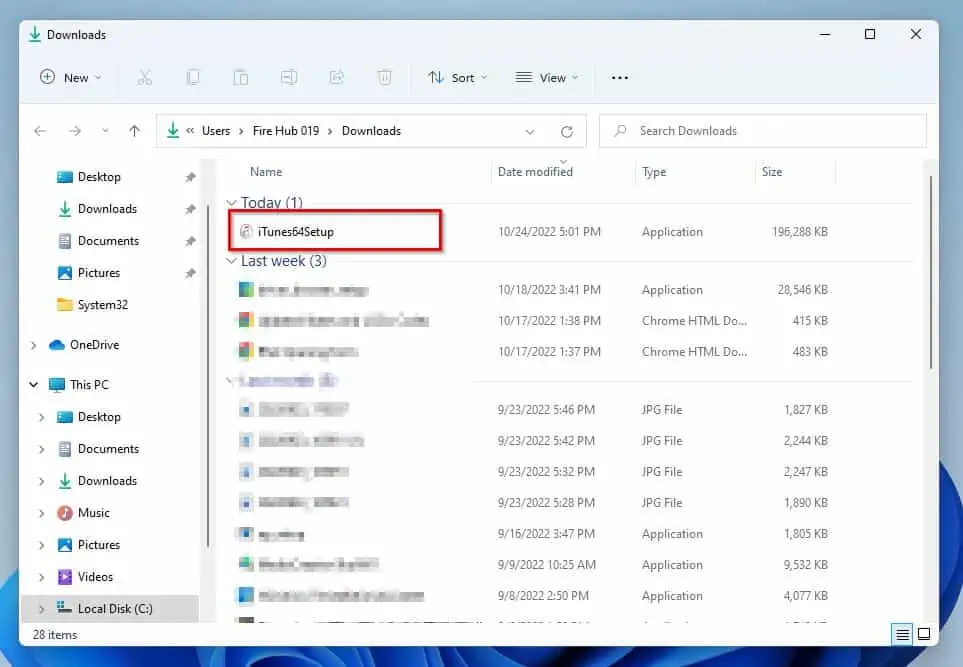Screen dimensions: 963x667
Task: Click the Fire Hub 019 breadcrumb
Action: (286, 131)
